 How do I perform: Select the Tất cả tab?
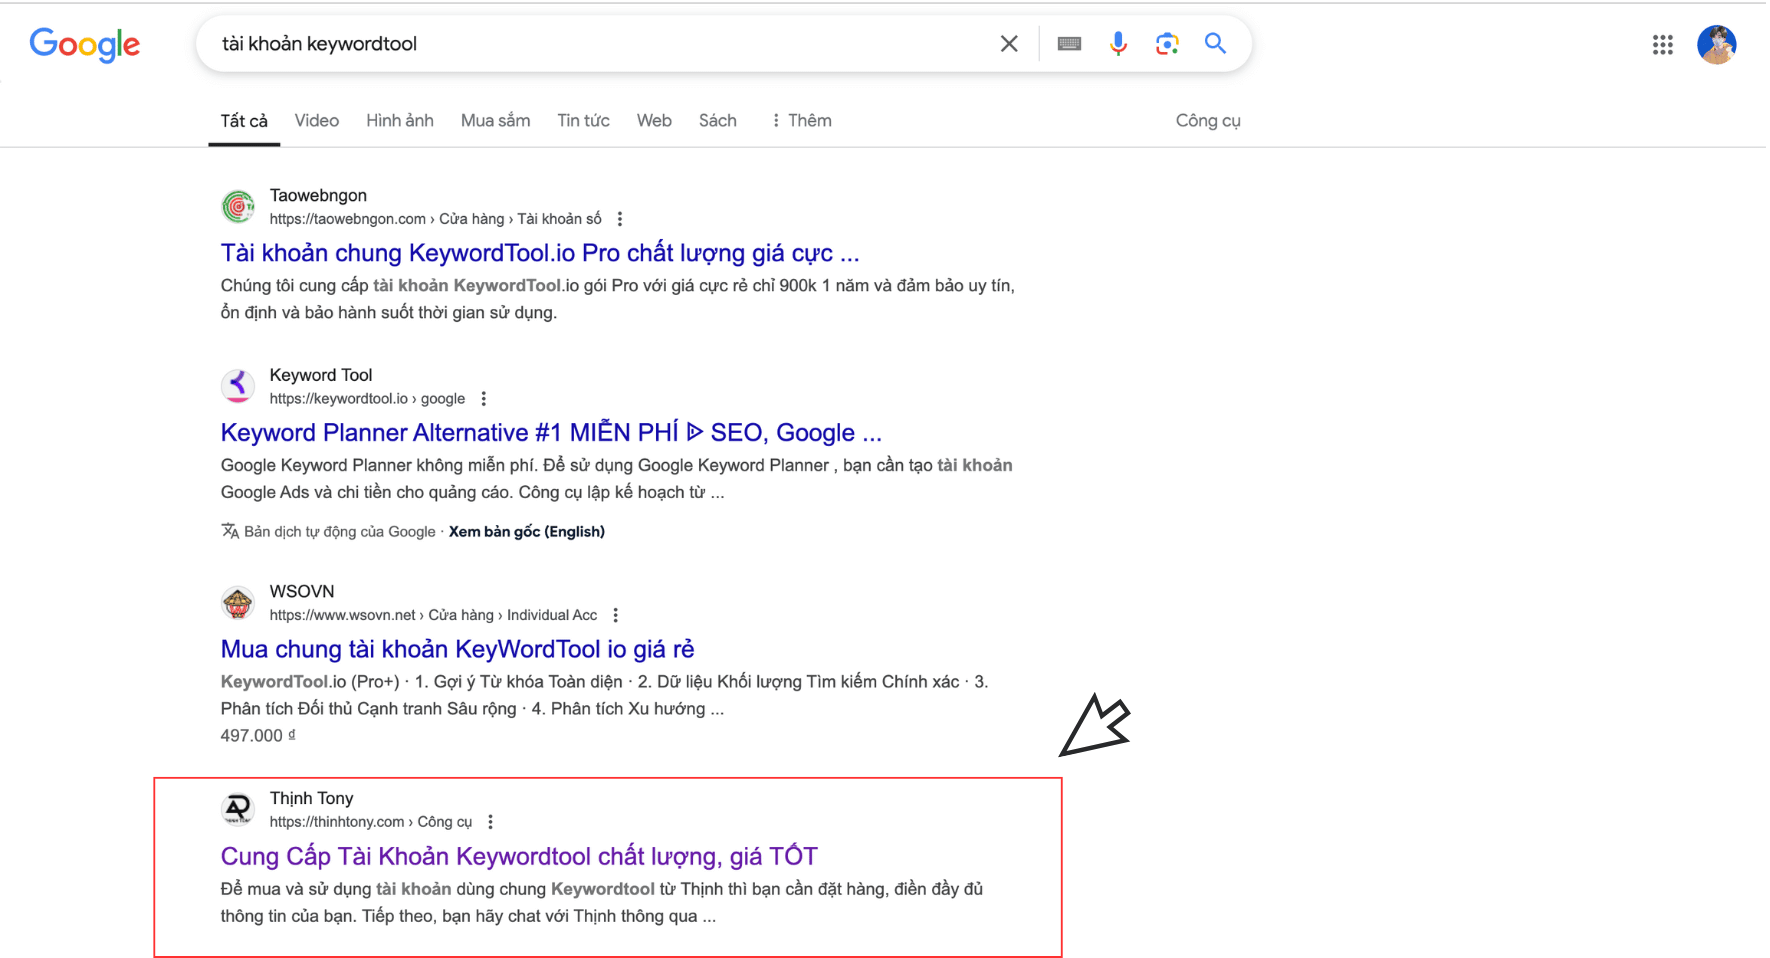244,121
